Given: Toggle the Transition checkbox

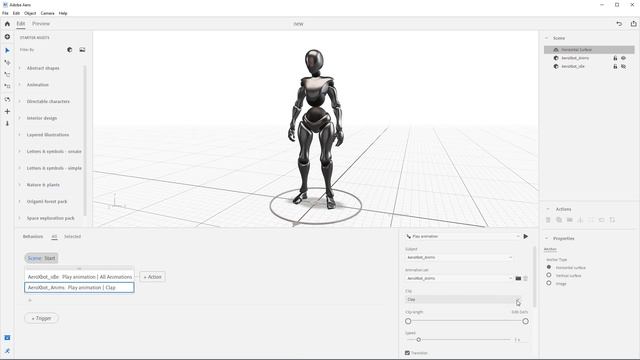Looking at the screenshot, I should click(x=407, y=353).
